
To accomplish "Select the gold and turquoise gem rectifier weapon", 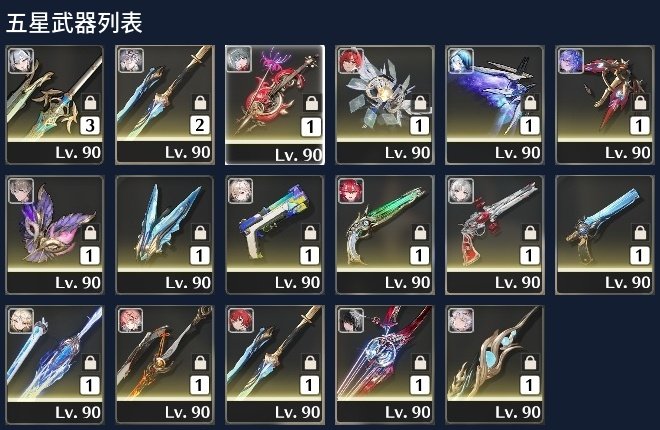I will tap(495, 365).
